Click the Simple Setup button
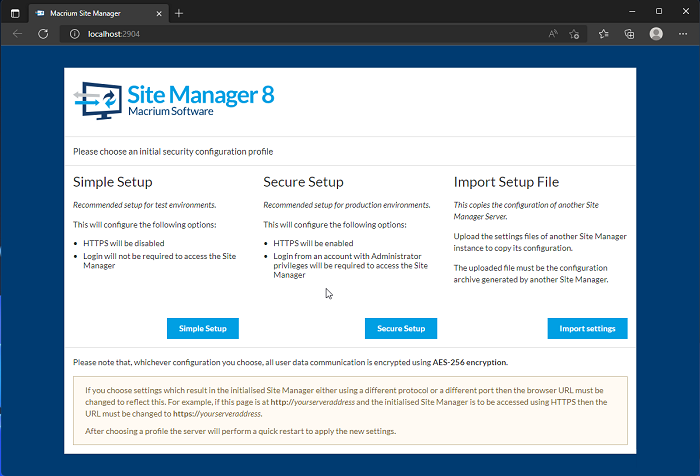Screen dimensions: 700x476 click(202, 328)
